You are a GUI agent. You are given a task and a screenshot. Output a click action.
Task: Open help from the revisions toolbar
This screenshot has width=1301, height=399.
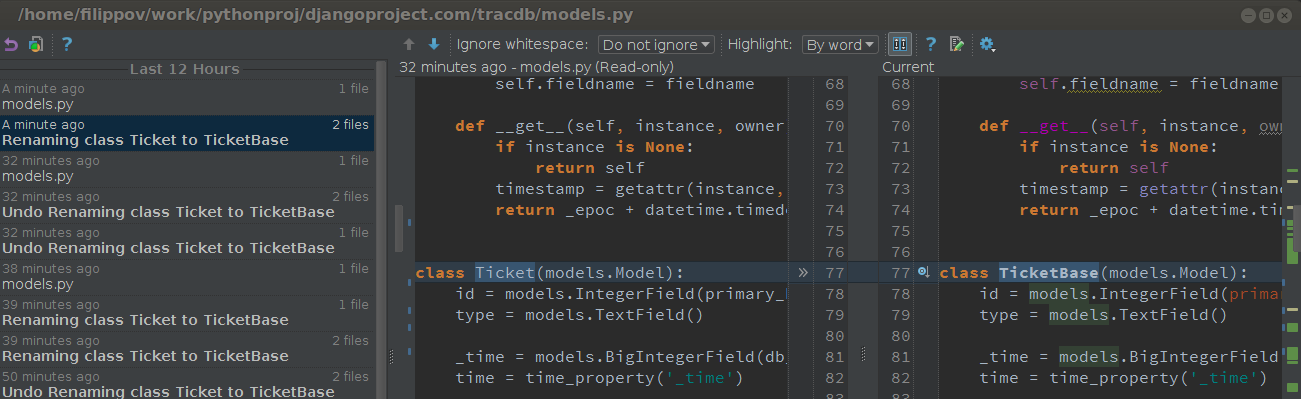[x=67, y=44]
